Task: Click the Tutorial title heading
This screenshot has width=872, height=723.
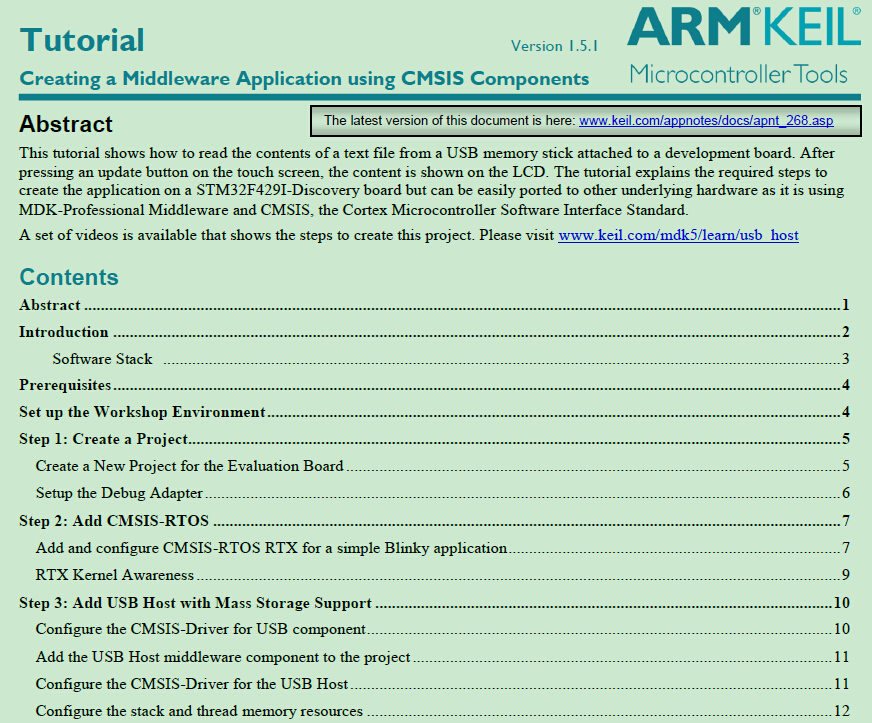Action: 82,40
